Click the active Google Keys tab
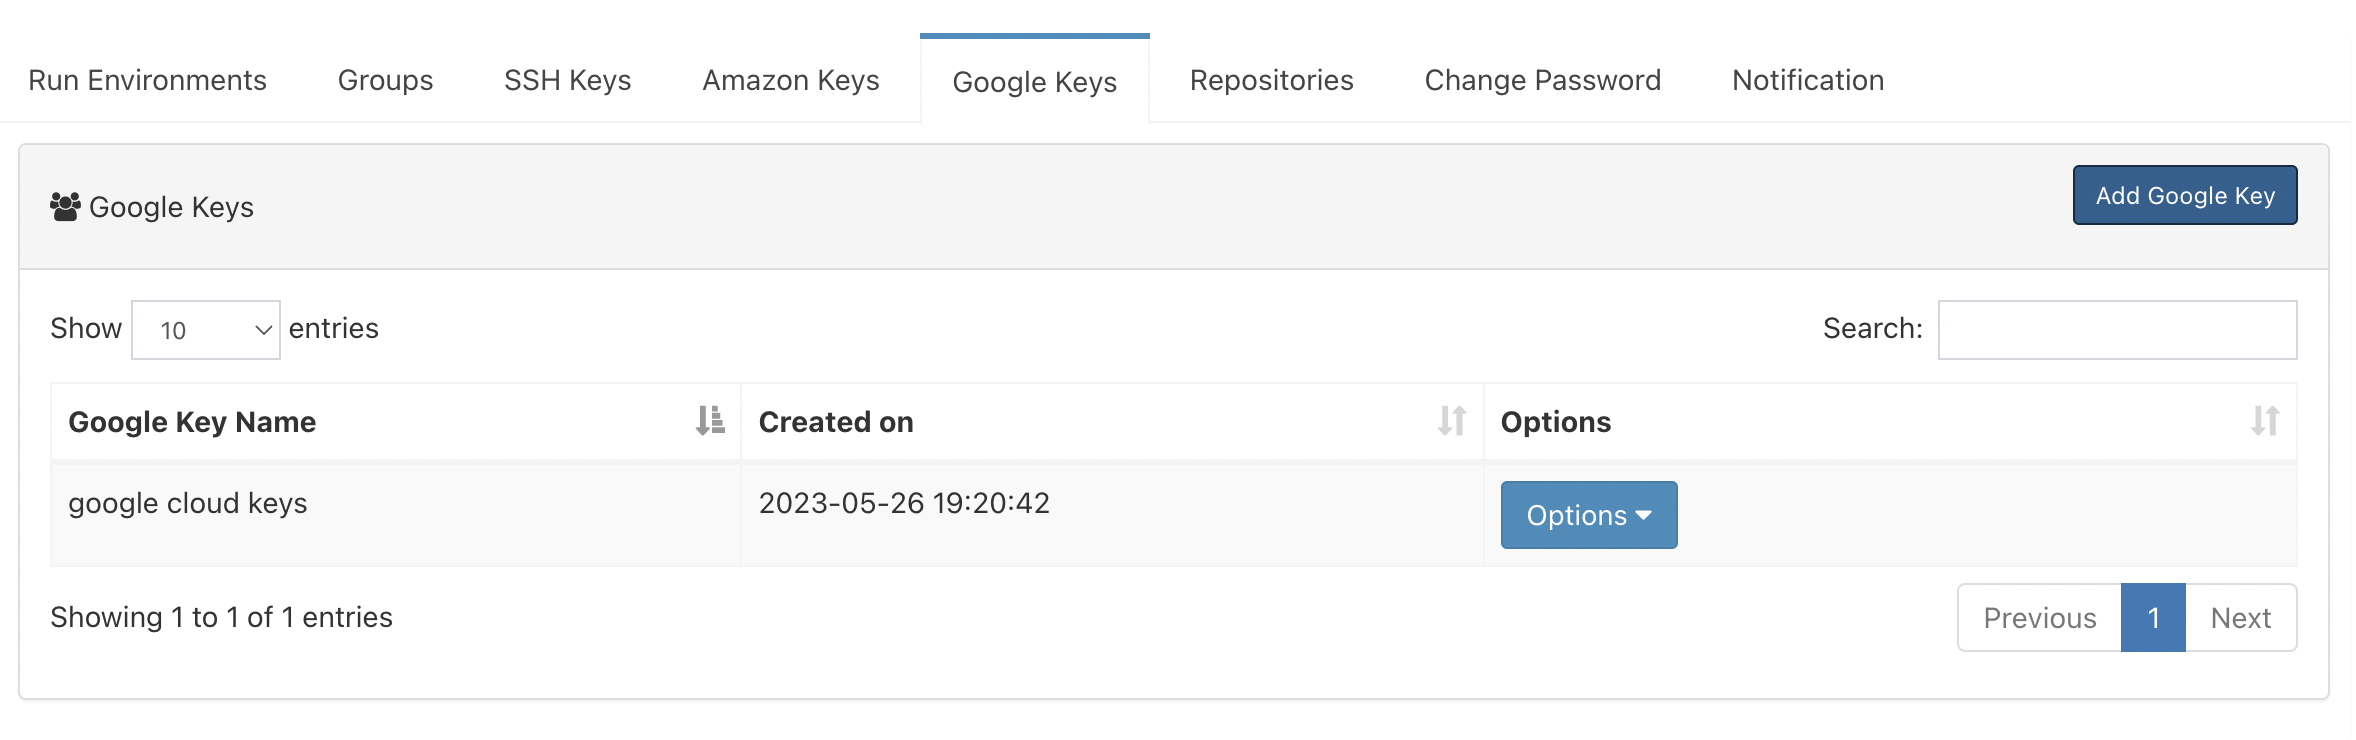 coord(1035,81)
